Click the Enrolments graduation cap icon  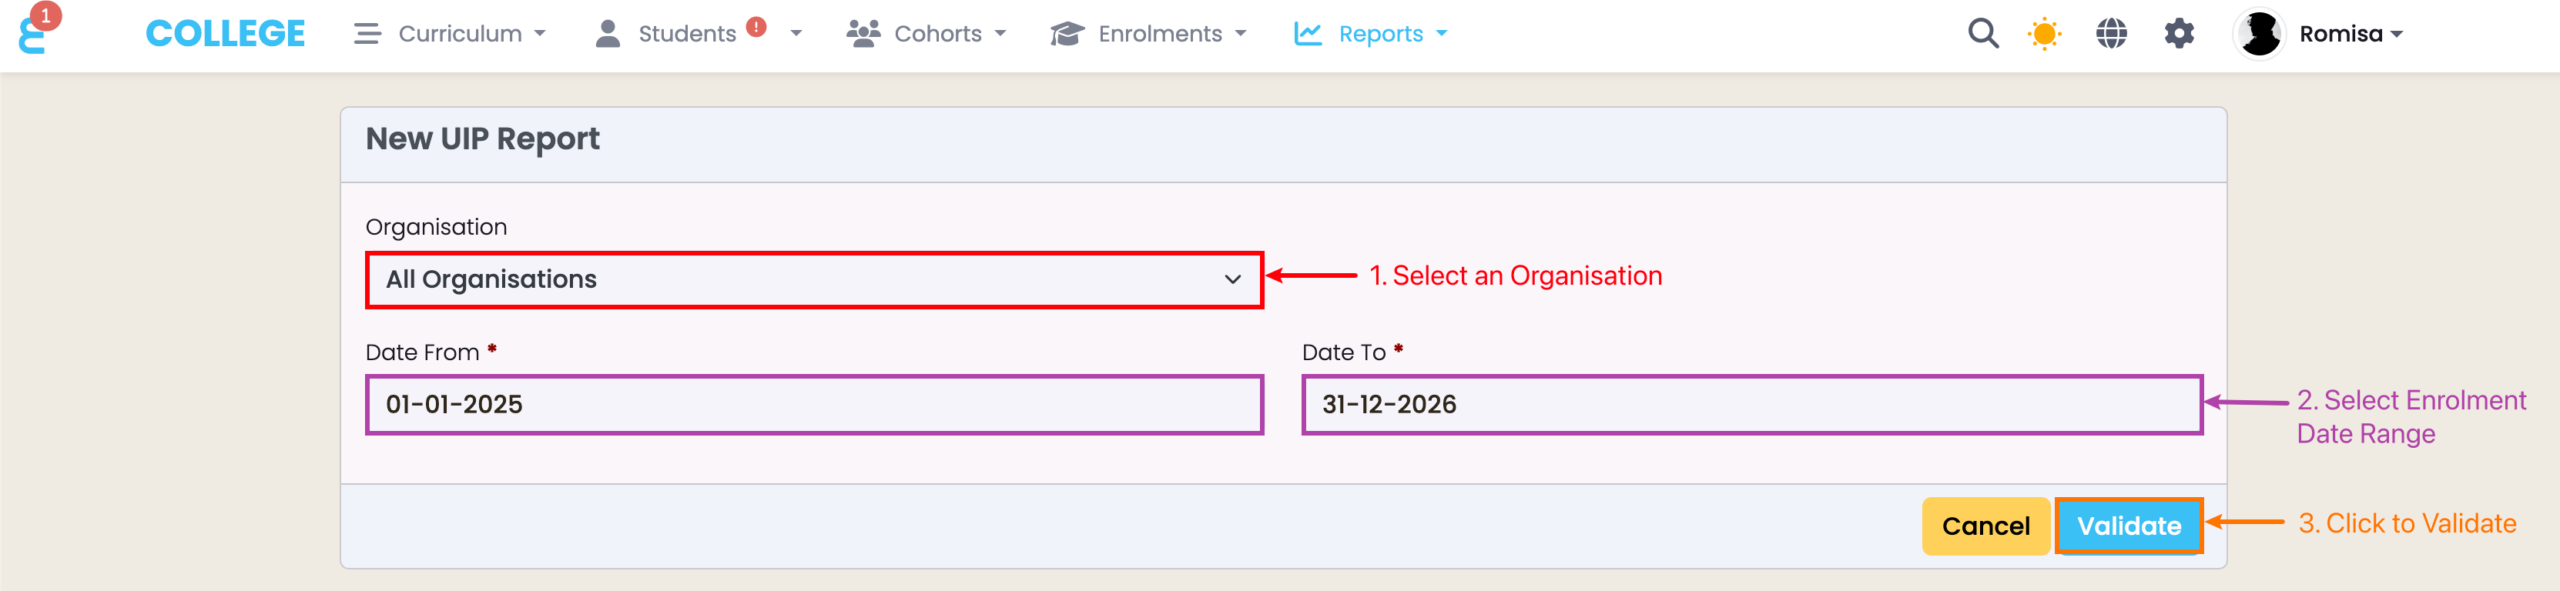pyautogui.click(x=1067, y=34)
